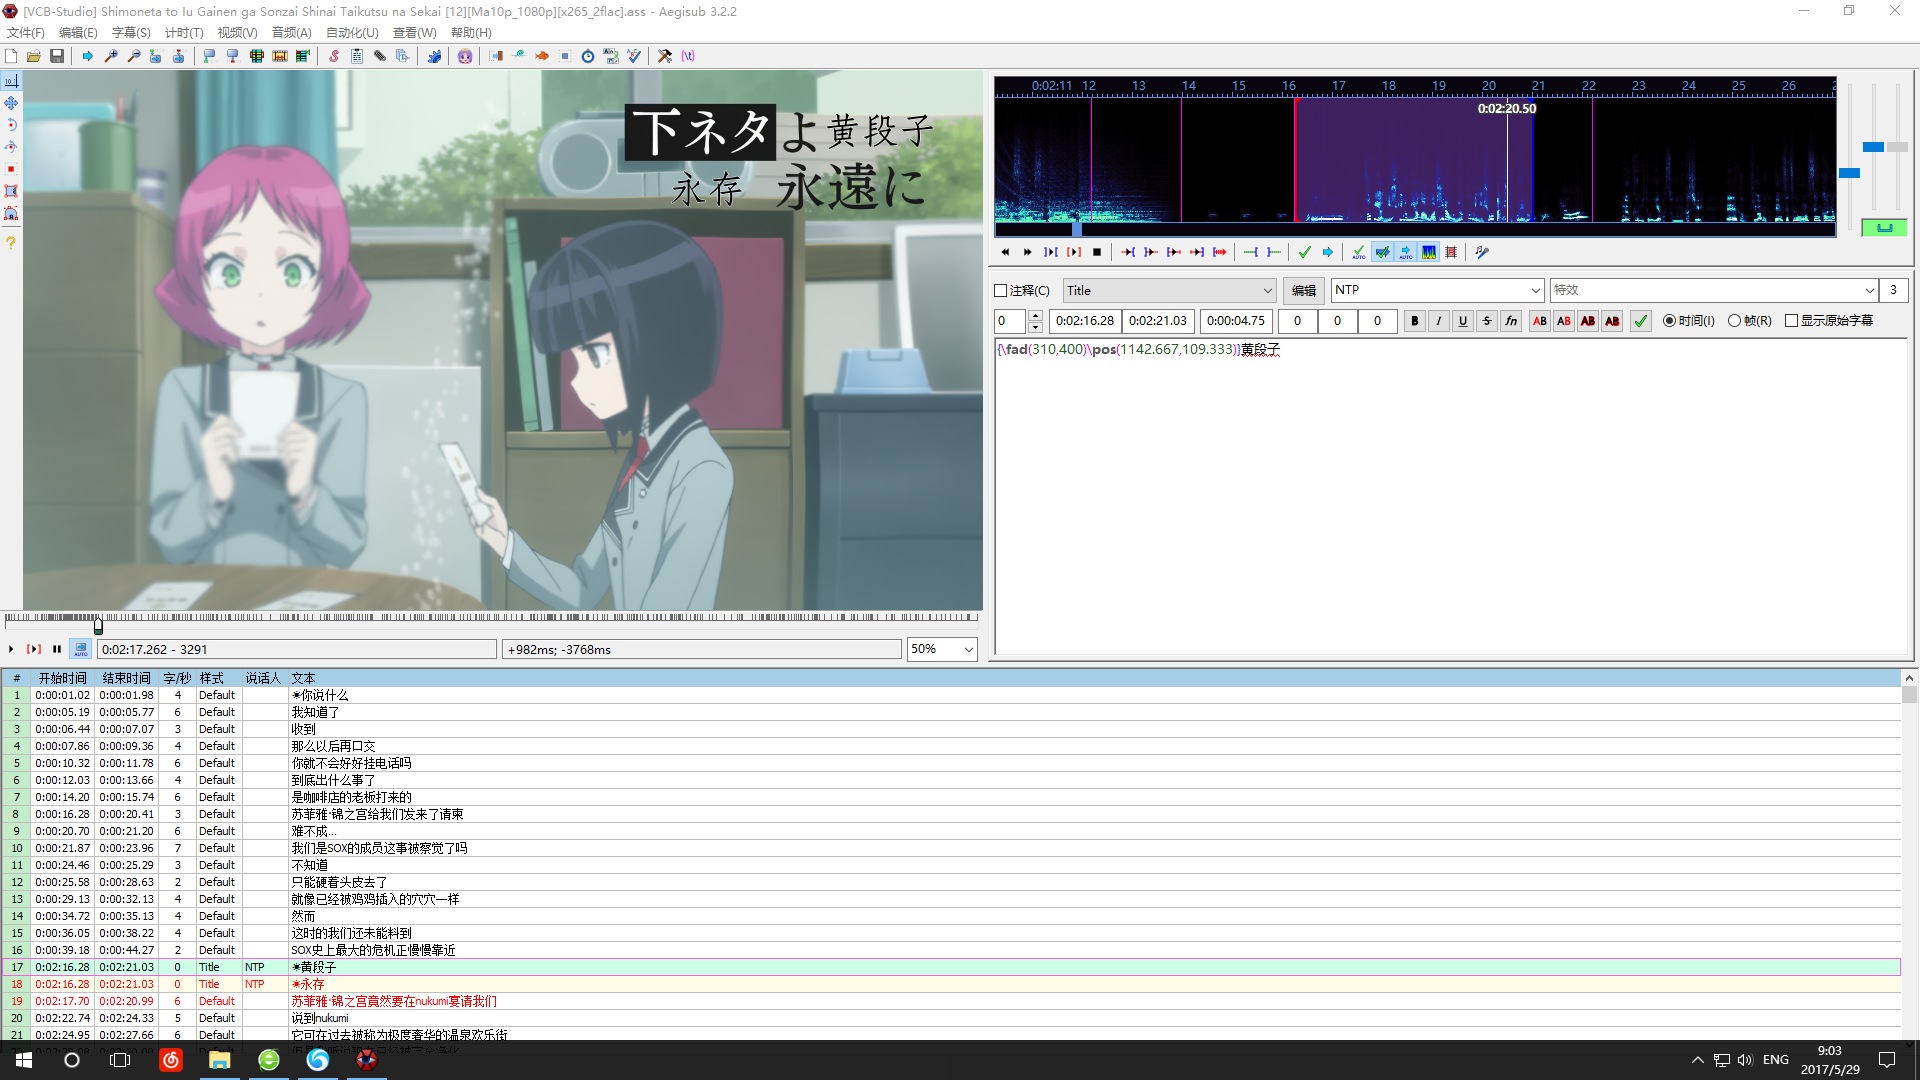Open the Properties clipboard icon
1920x1080 pixels.
coord(357,56)
